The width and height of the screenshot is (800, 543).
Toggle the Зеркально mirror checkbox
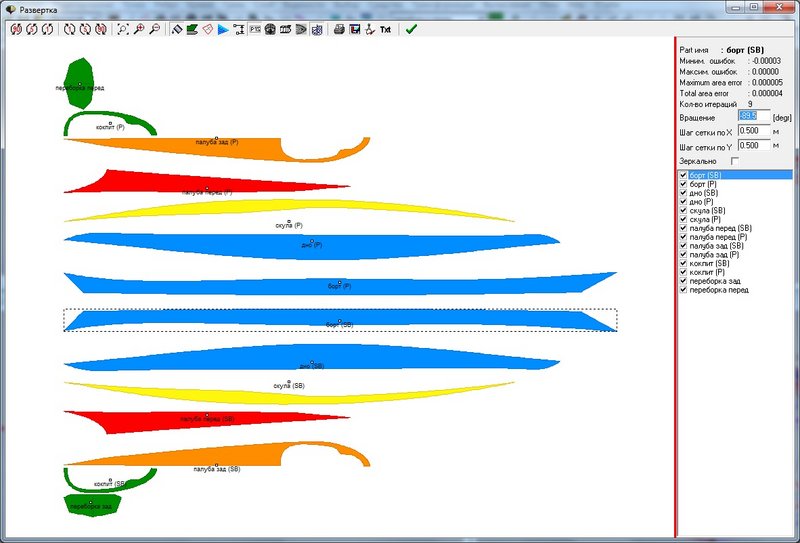735,161
